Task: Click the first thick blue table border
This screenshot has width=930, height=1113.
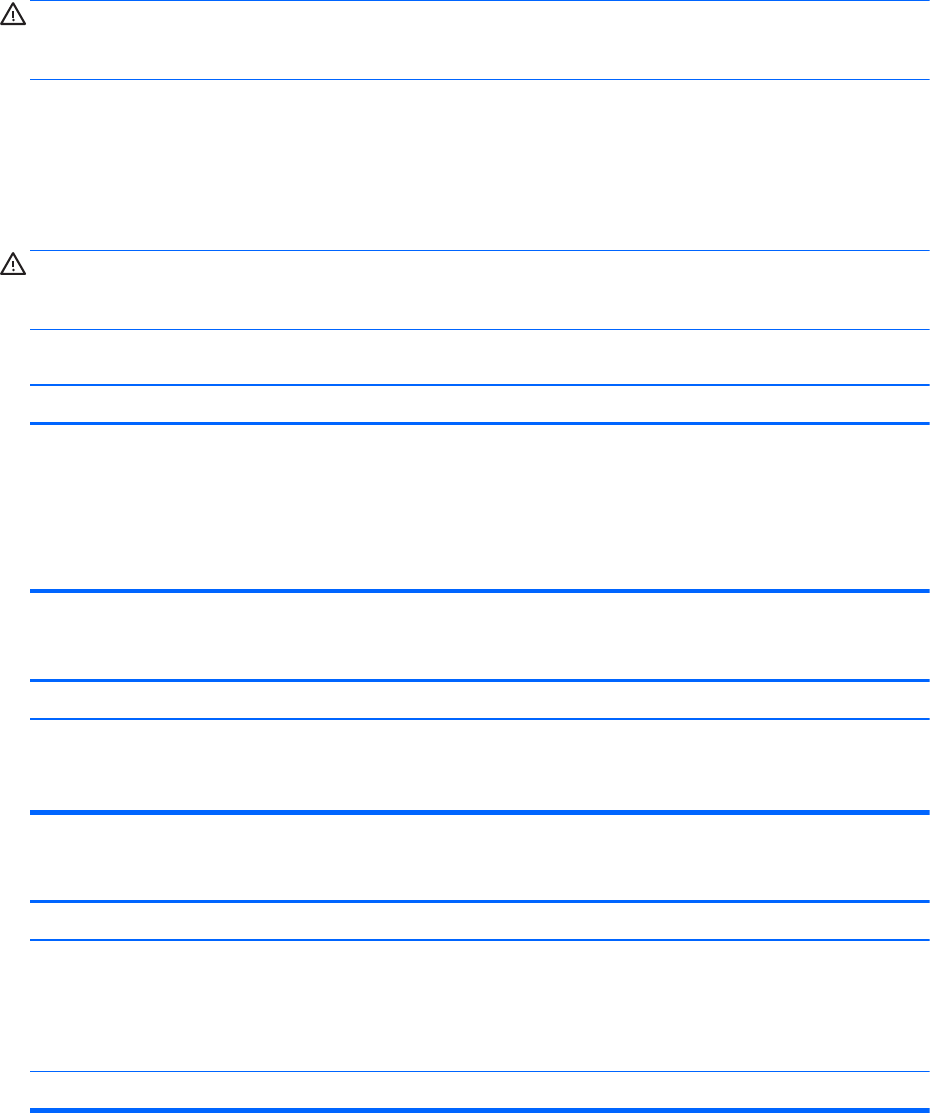Action: tap(479, 424)
